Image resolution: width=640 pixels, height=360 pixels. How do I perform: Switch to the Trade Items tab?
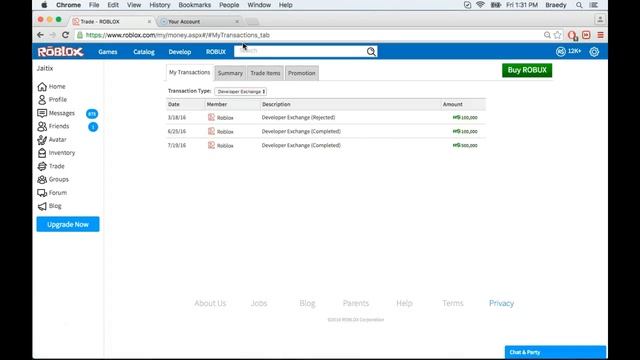pos(265,73)
